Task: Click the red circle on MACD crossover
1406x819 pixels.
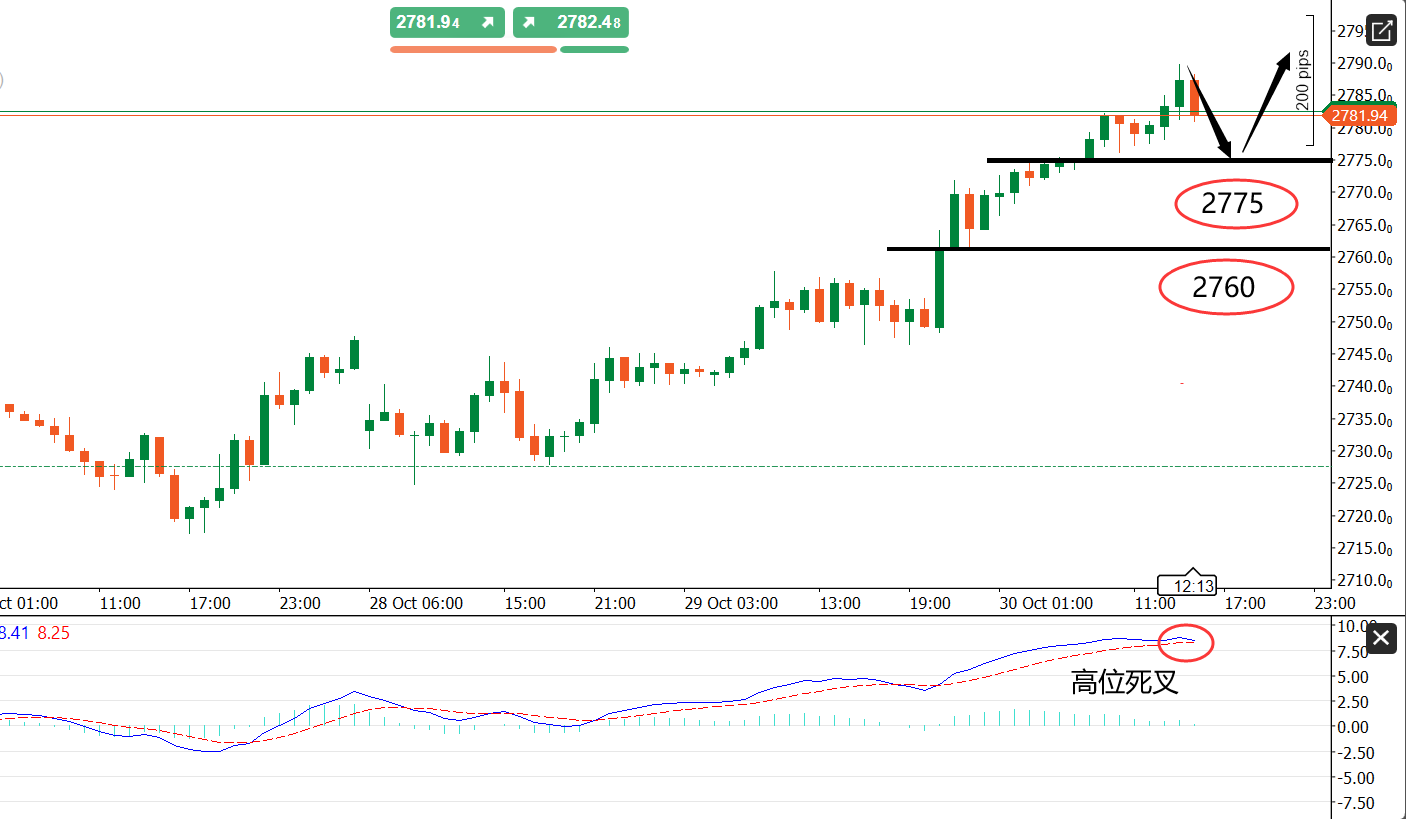Action: pos(1186,641)
